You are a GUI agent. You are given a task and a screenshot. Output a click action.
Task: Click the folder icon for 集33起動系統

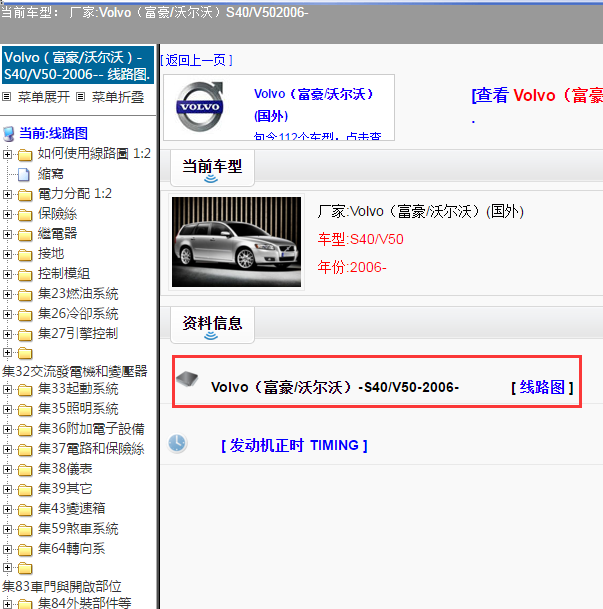pyautogui.click(x=25, y=390)
